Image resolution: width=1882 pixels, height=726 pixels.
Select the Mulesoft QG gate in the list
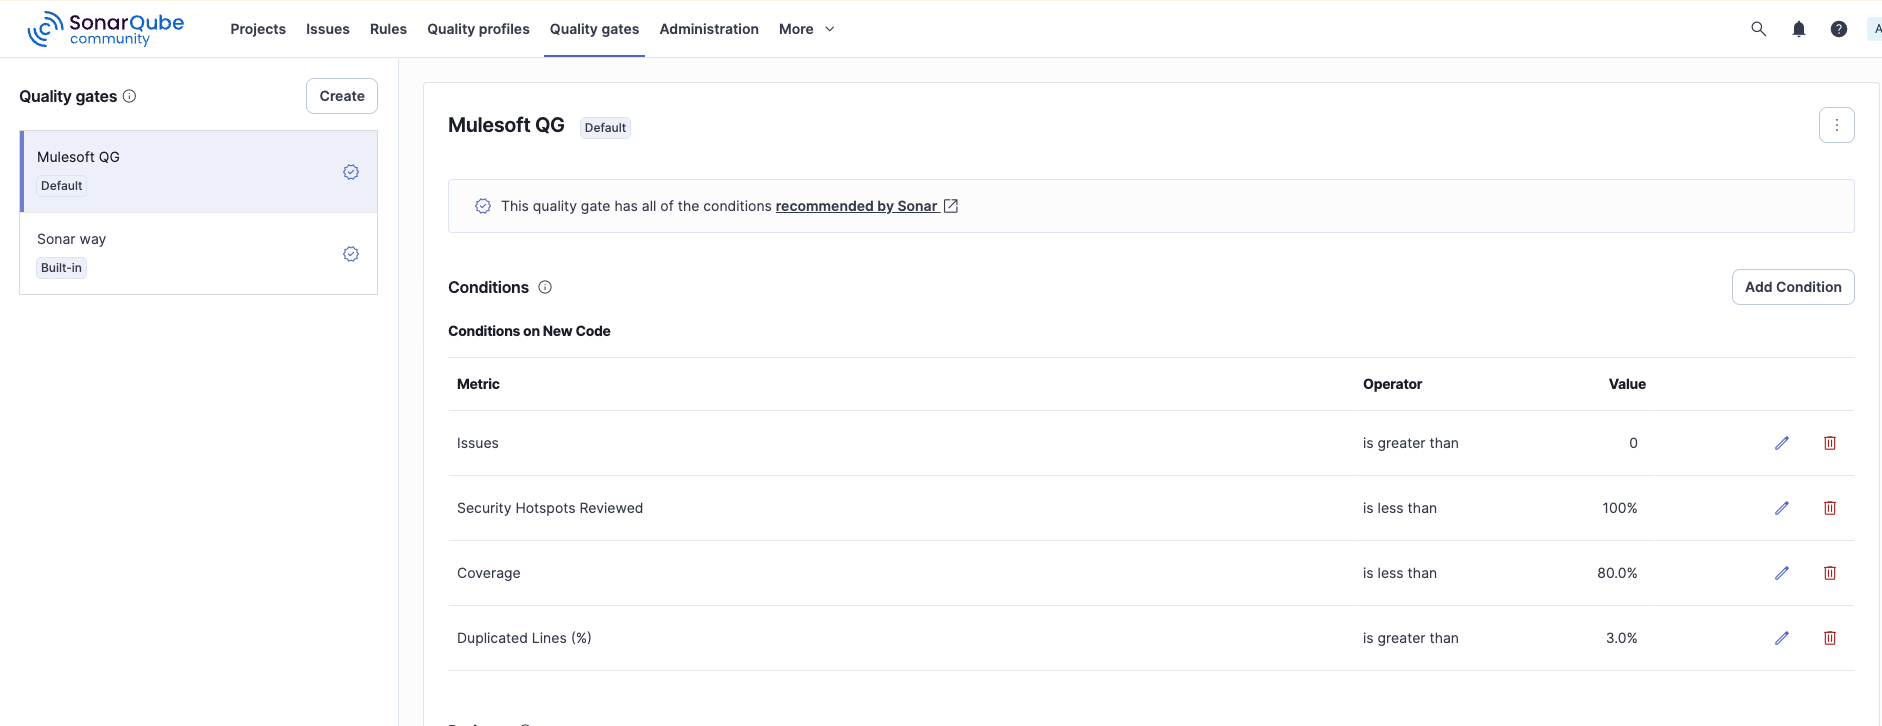(x=199, y=171)
